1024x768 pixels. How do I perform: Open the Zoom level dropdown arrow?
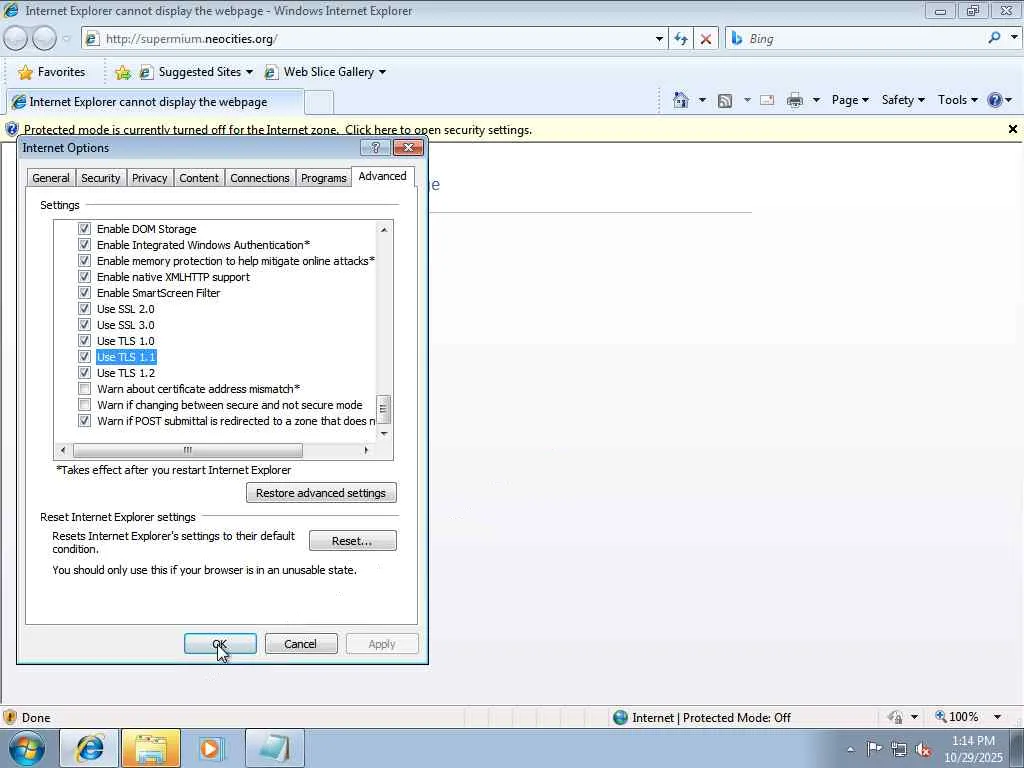coord(997,717)
